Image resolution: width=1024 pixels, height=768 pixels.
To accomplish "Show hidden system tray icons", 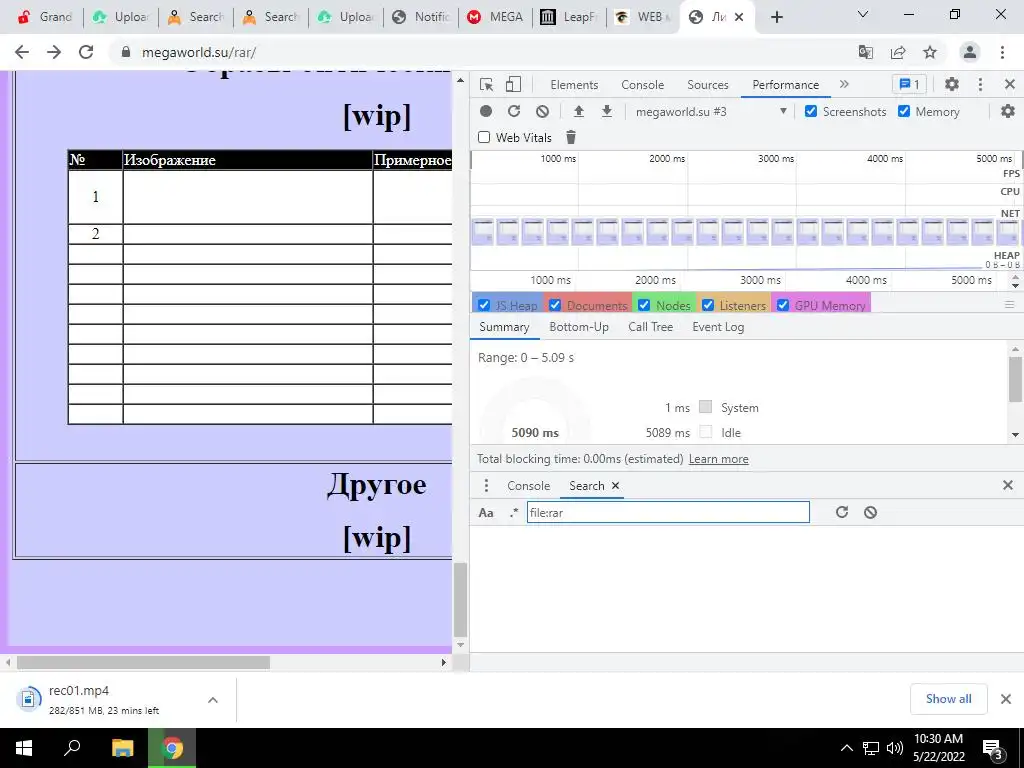I will pos(846,748).
